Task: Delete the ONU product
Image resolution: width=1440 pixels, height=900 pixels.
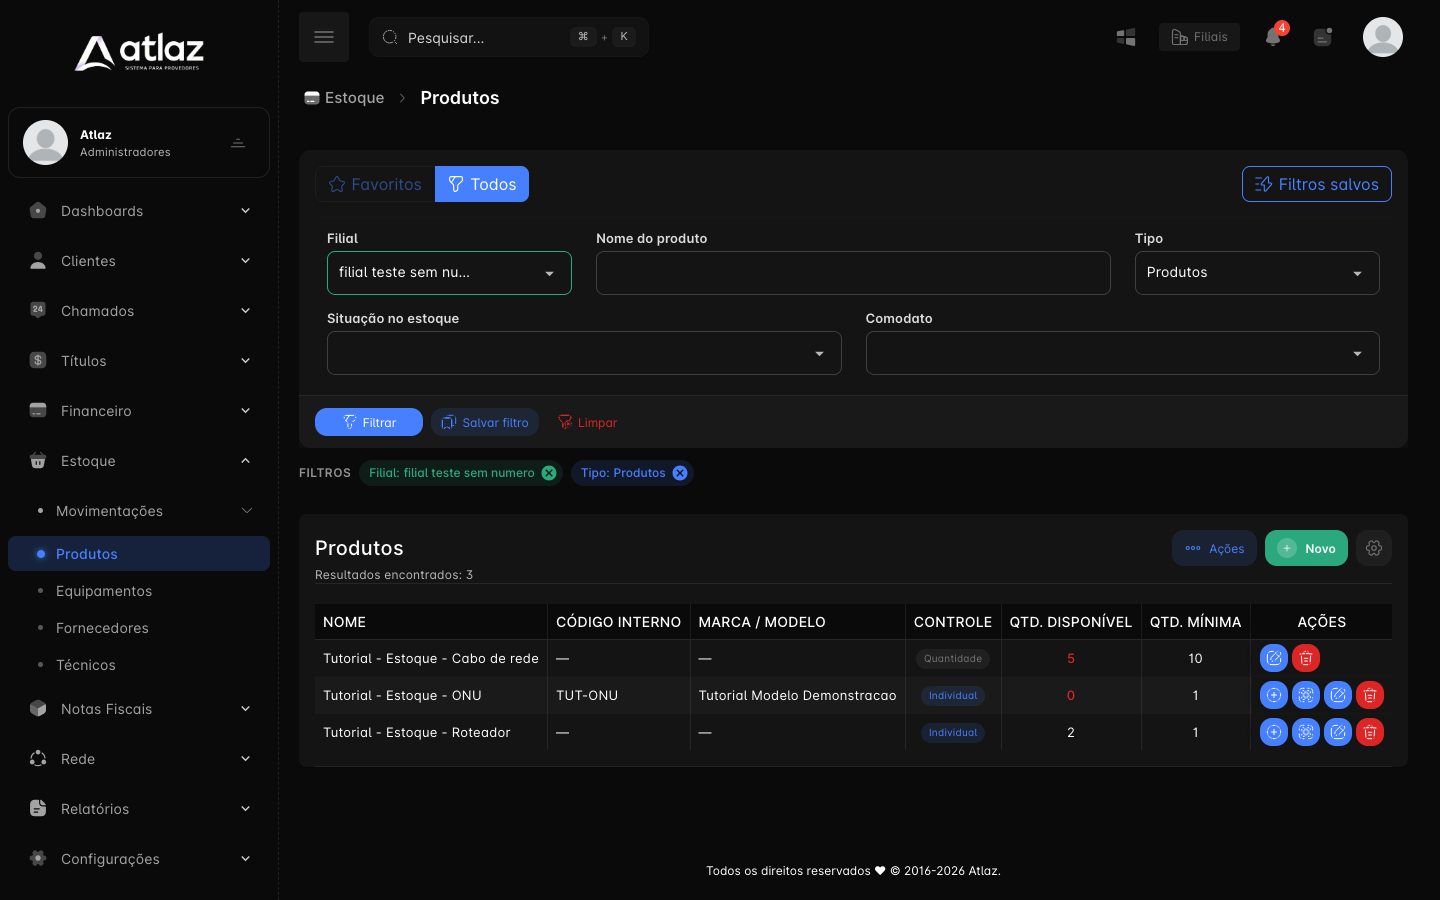Action: click(x=1370, y=695)
